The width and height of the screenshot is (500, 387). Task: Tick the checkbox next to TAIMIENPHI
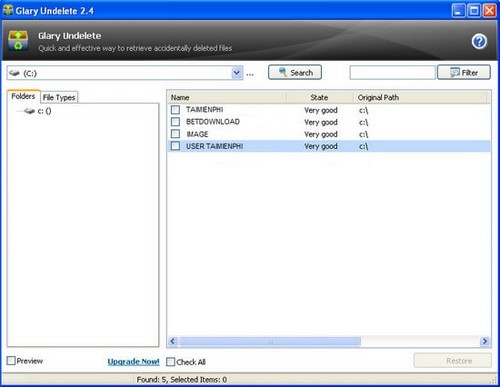click(175, 110)
